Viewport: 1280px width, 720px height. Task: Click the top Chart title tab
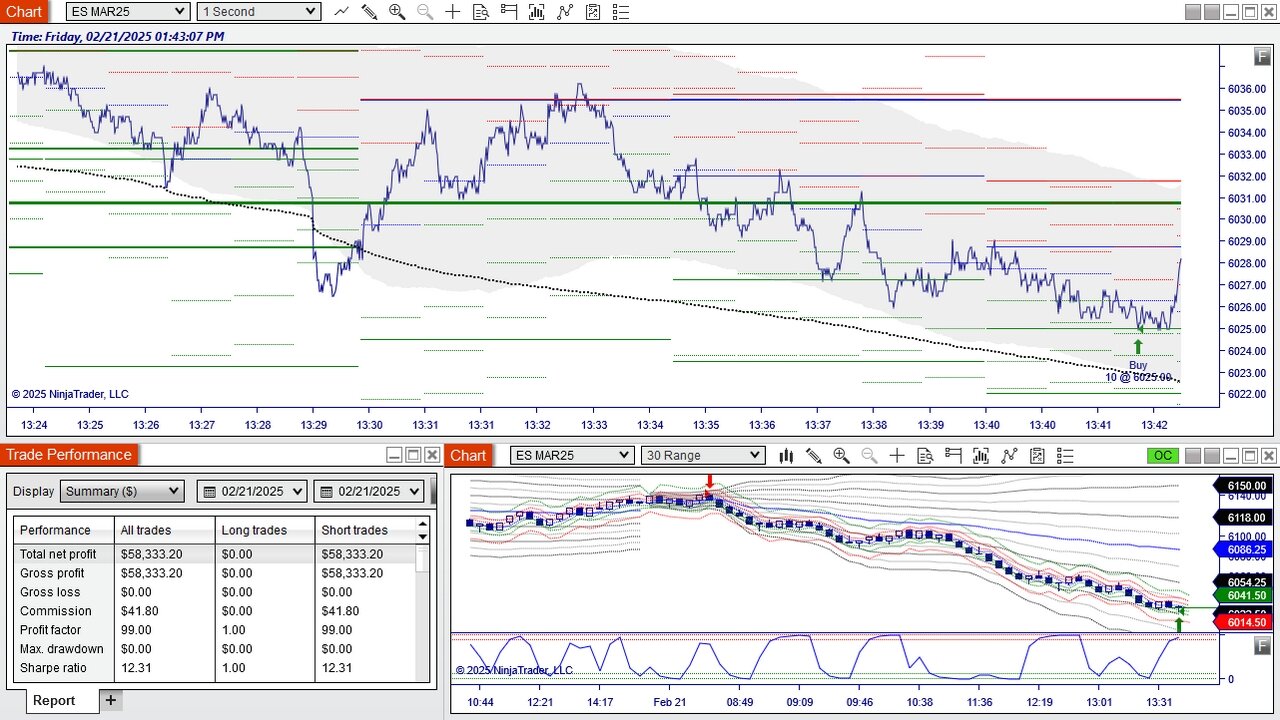click(x=24, y=12)
